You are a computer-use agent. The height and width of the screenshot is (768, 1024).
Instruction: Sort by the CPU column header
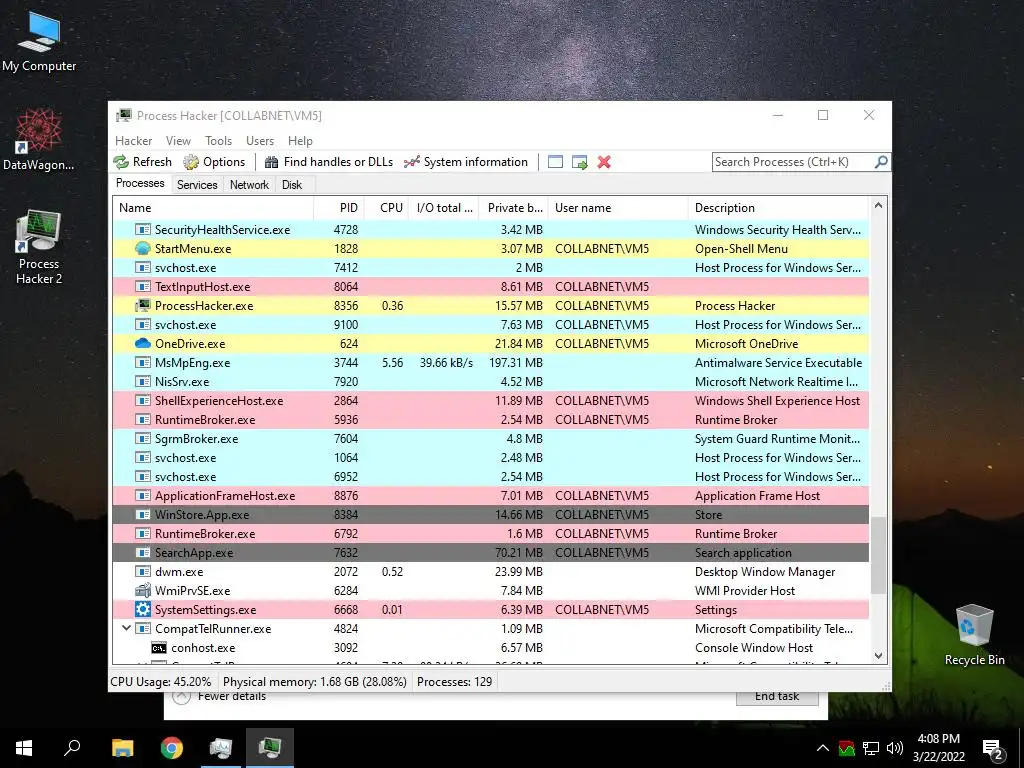coord(387,208)
